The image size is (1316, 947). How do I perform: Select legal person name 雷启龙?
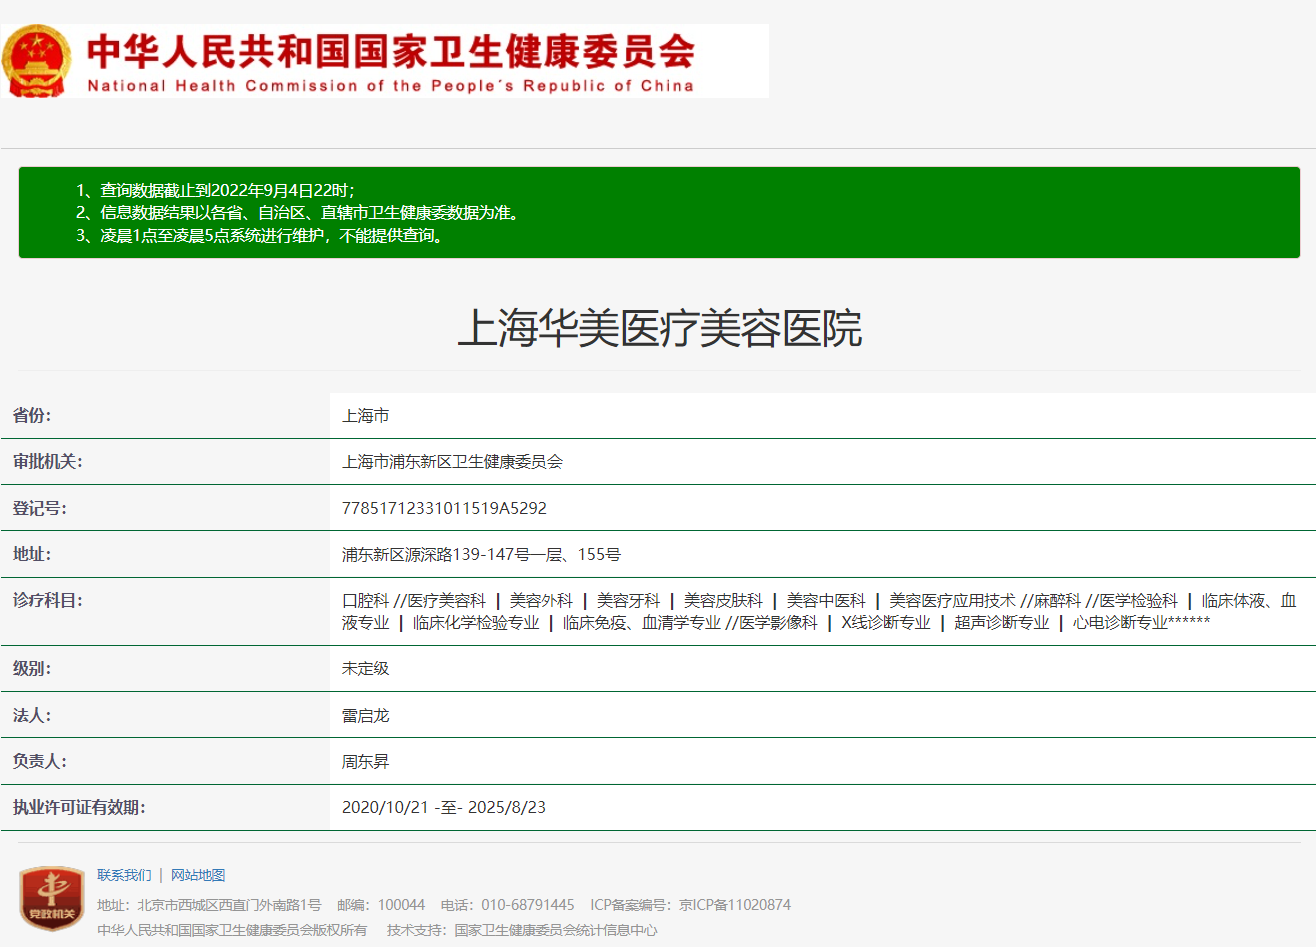[x=365, y=715]
